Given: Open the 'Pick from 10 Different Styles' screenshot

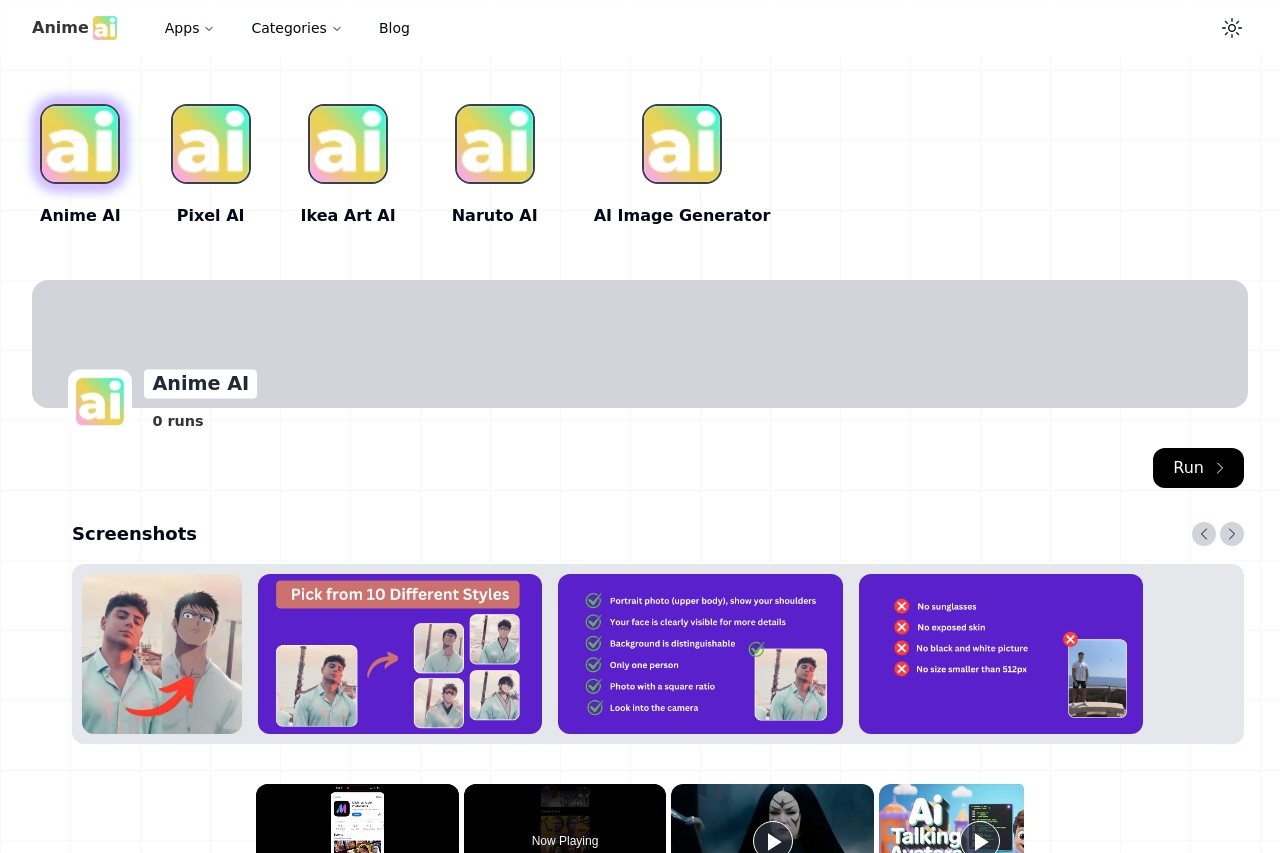Looking at the screenshot, I should click(400, 654).
